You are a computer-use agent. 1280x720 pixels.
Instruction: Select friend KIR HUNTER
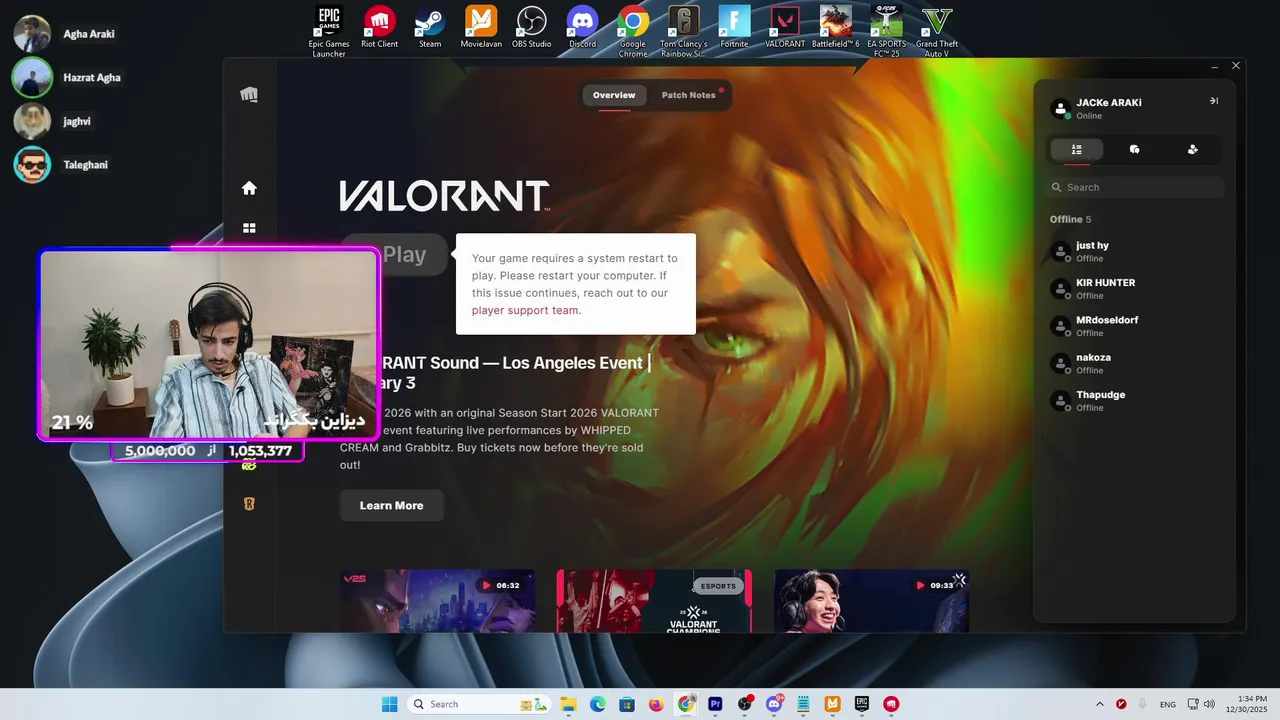[1135, 289]
